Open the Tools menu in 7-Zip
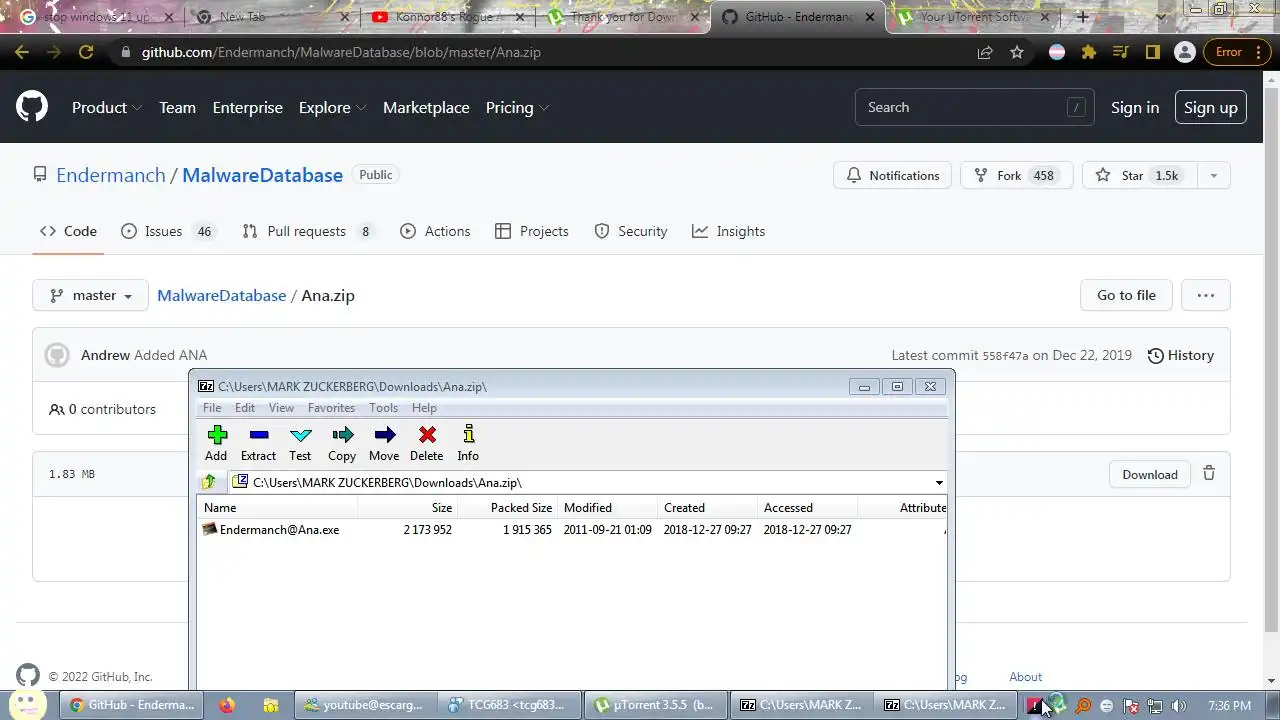This screenshot has height=720, width=1280. coord(383,407)
